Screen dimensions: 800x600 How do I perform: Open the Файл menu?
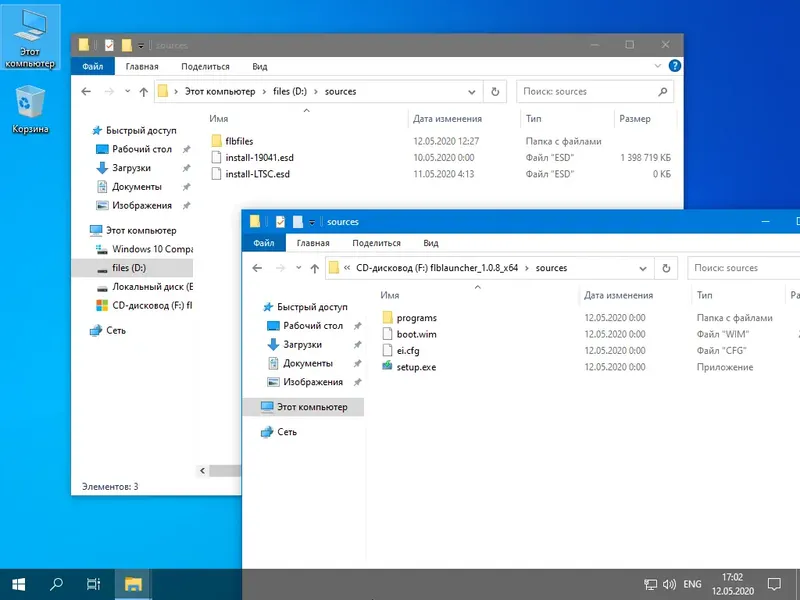coord(266,242)
